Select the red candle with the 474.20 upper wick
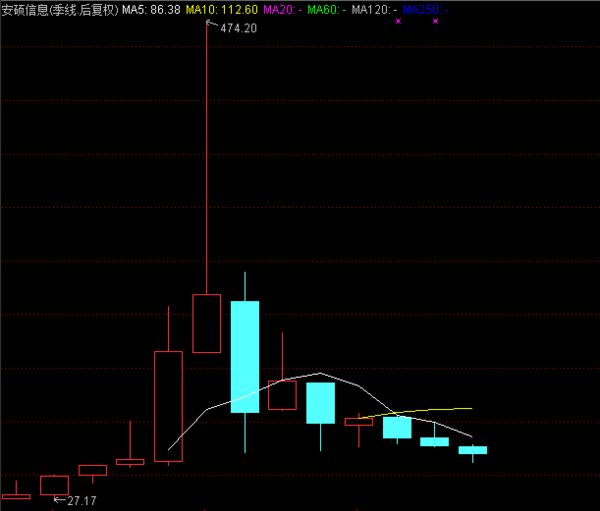600x511 pixels. coord(207,323)
